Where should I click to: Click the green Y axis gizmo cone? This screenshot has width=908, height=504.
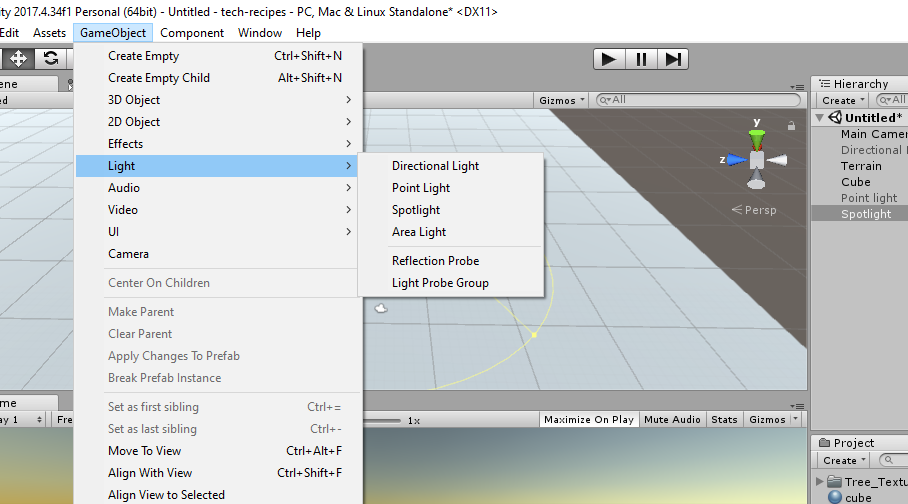coord(756,140)
